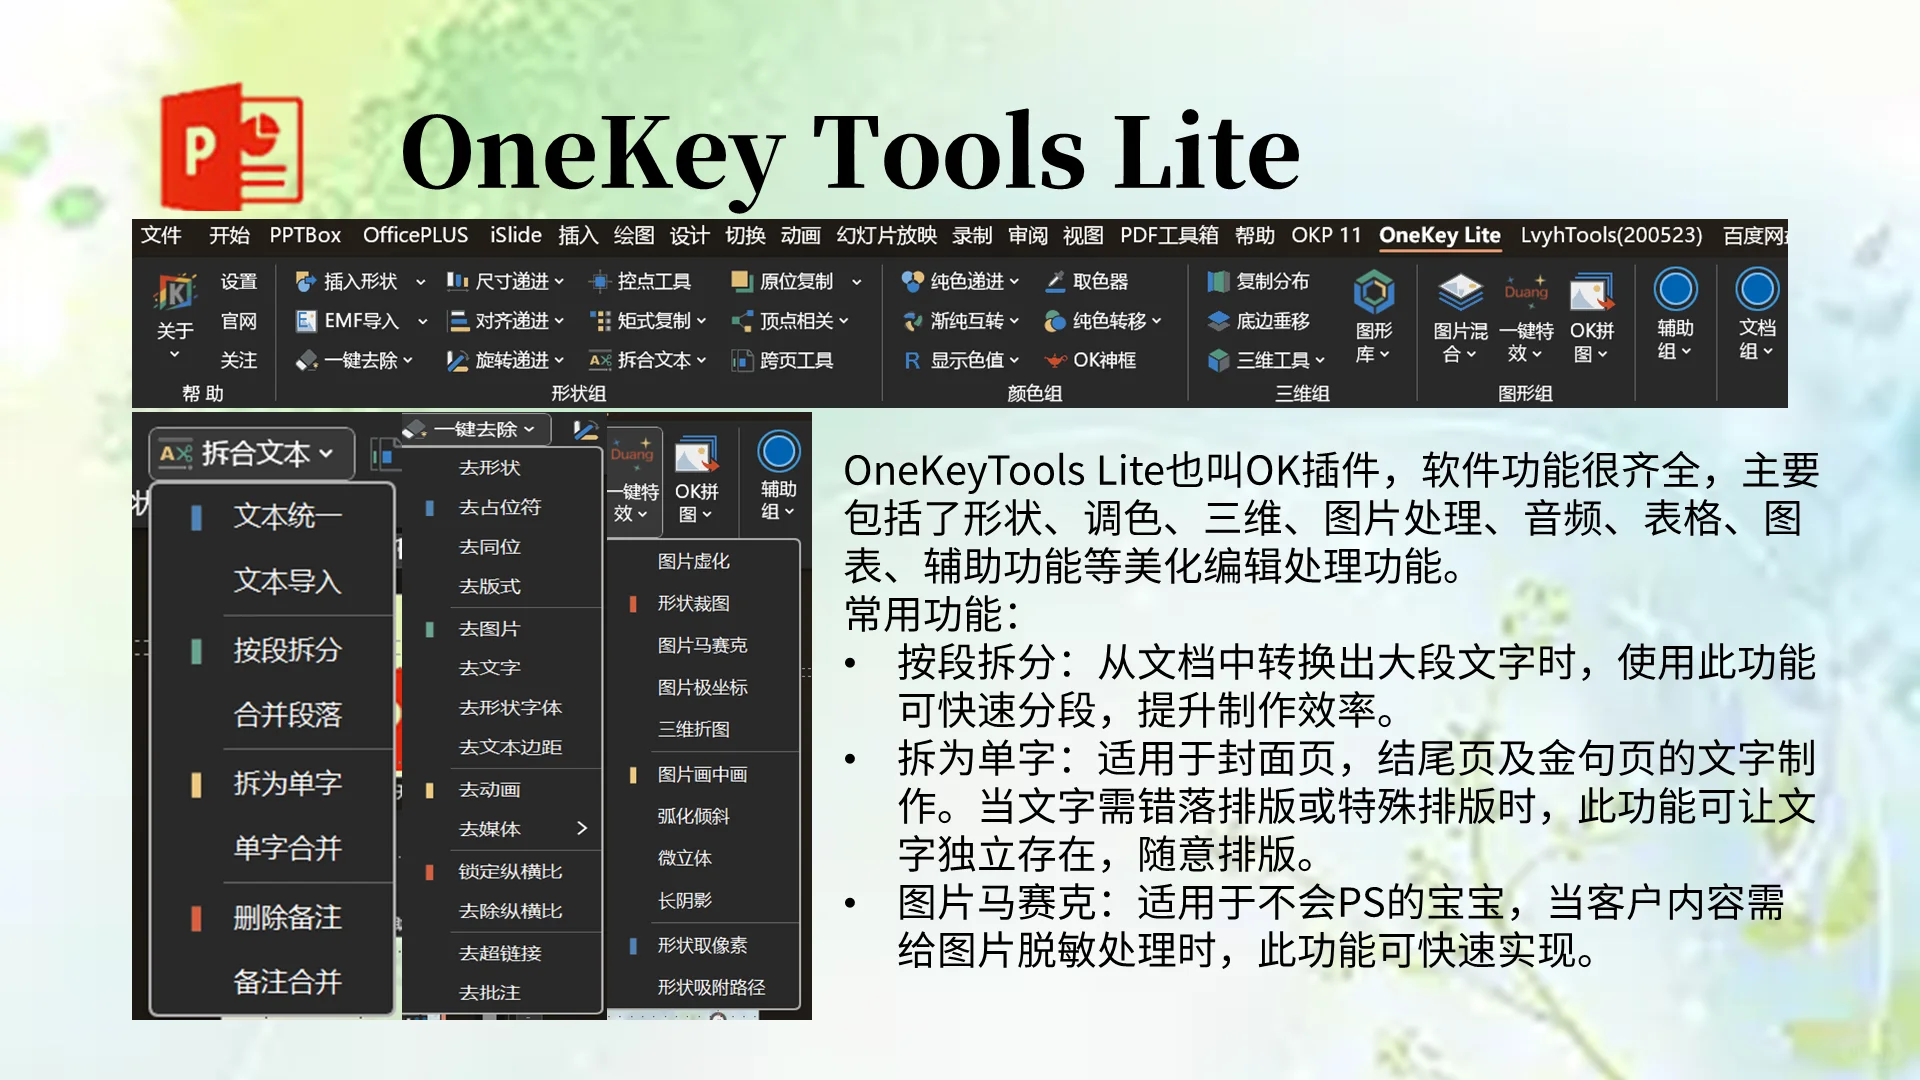This screenshot has height=1080, width=1920.
Task: Click the 设置 settings button
Action: pos(239,282)
